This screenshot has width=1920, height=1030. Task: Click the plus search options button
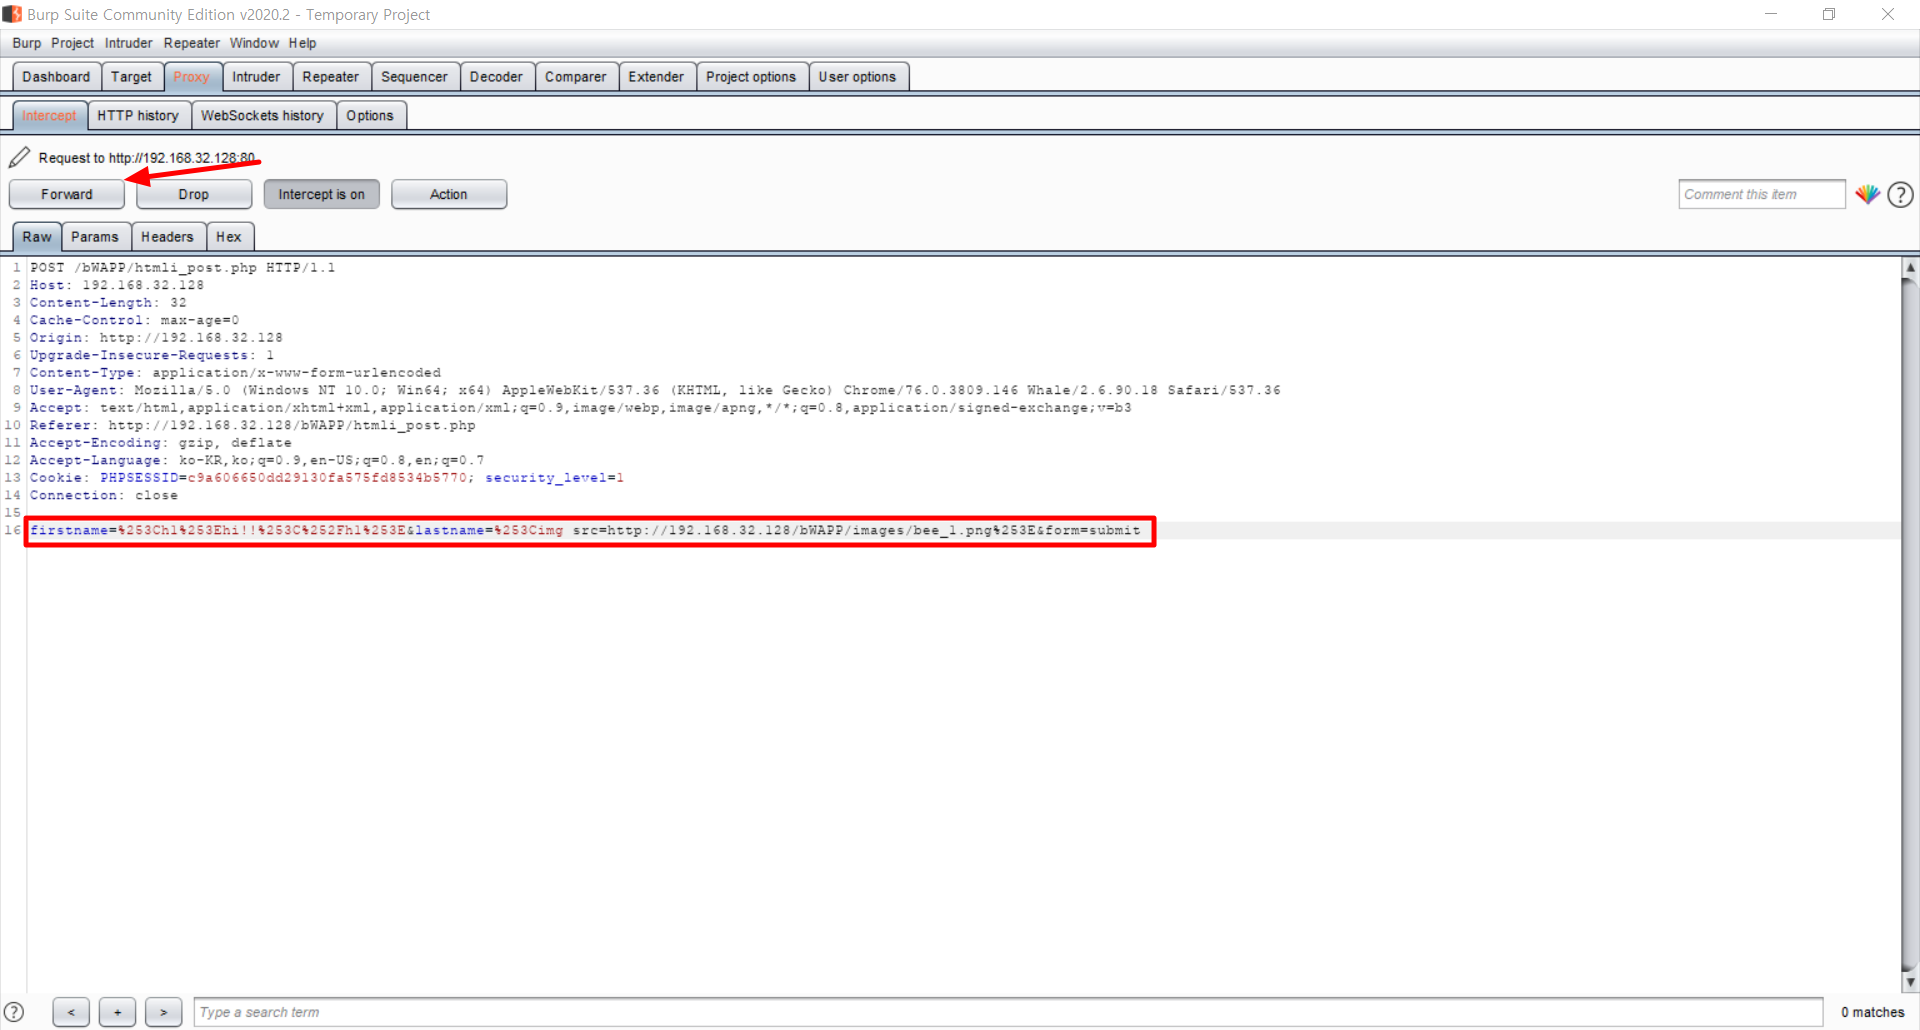(x=117, y=1012)
